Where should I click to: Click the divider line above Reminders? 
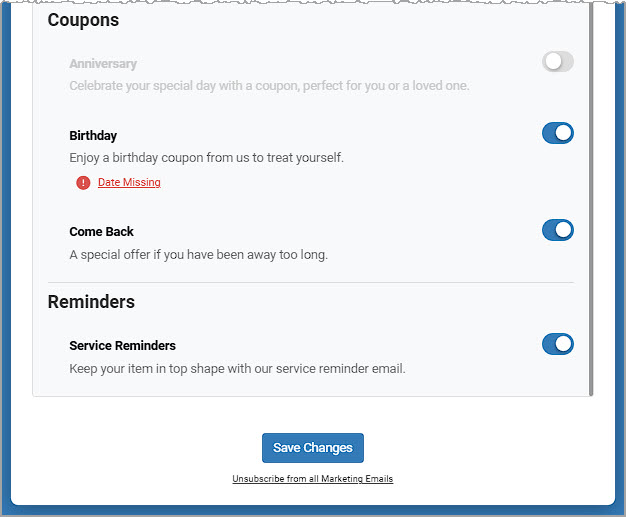(310, 282)
